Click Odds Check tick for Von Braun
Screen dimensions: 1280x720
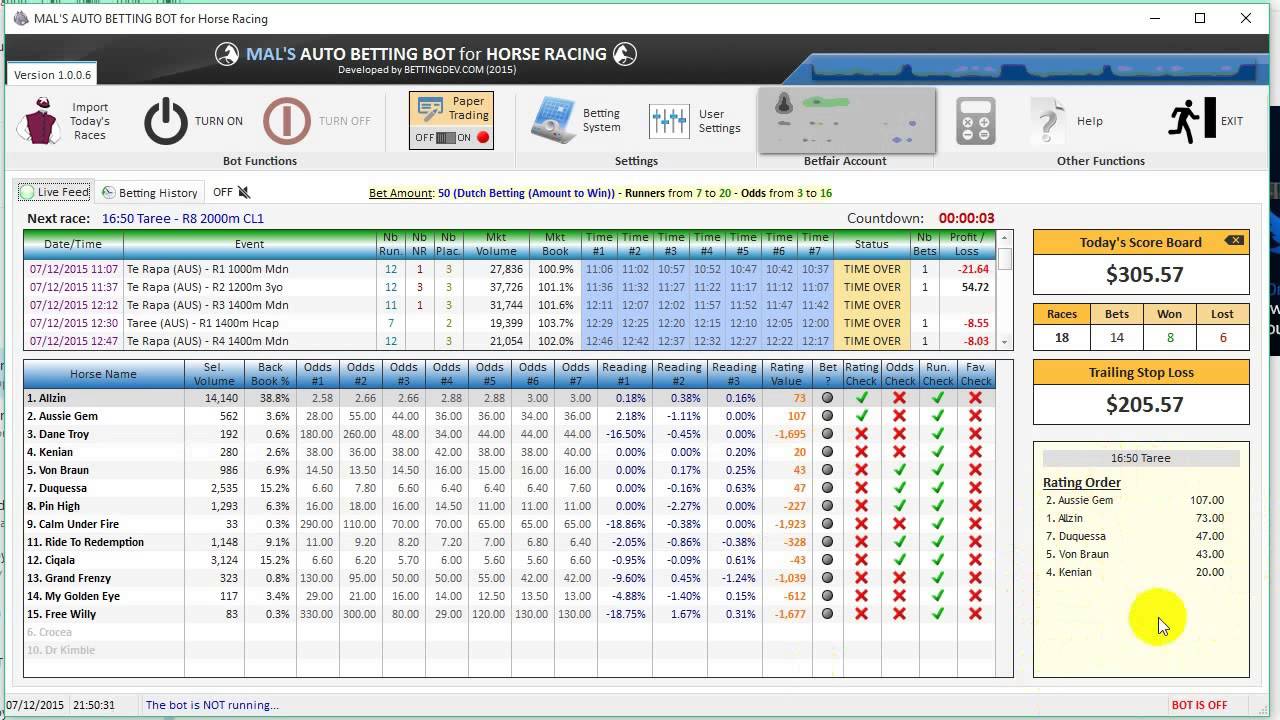point(899,470)
